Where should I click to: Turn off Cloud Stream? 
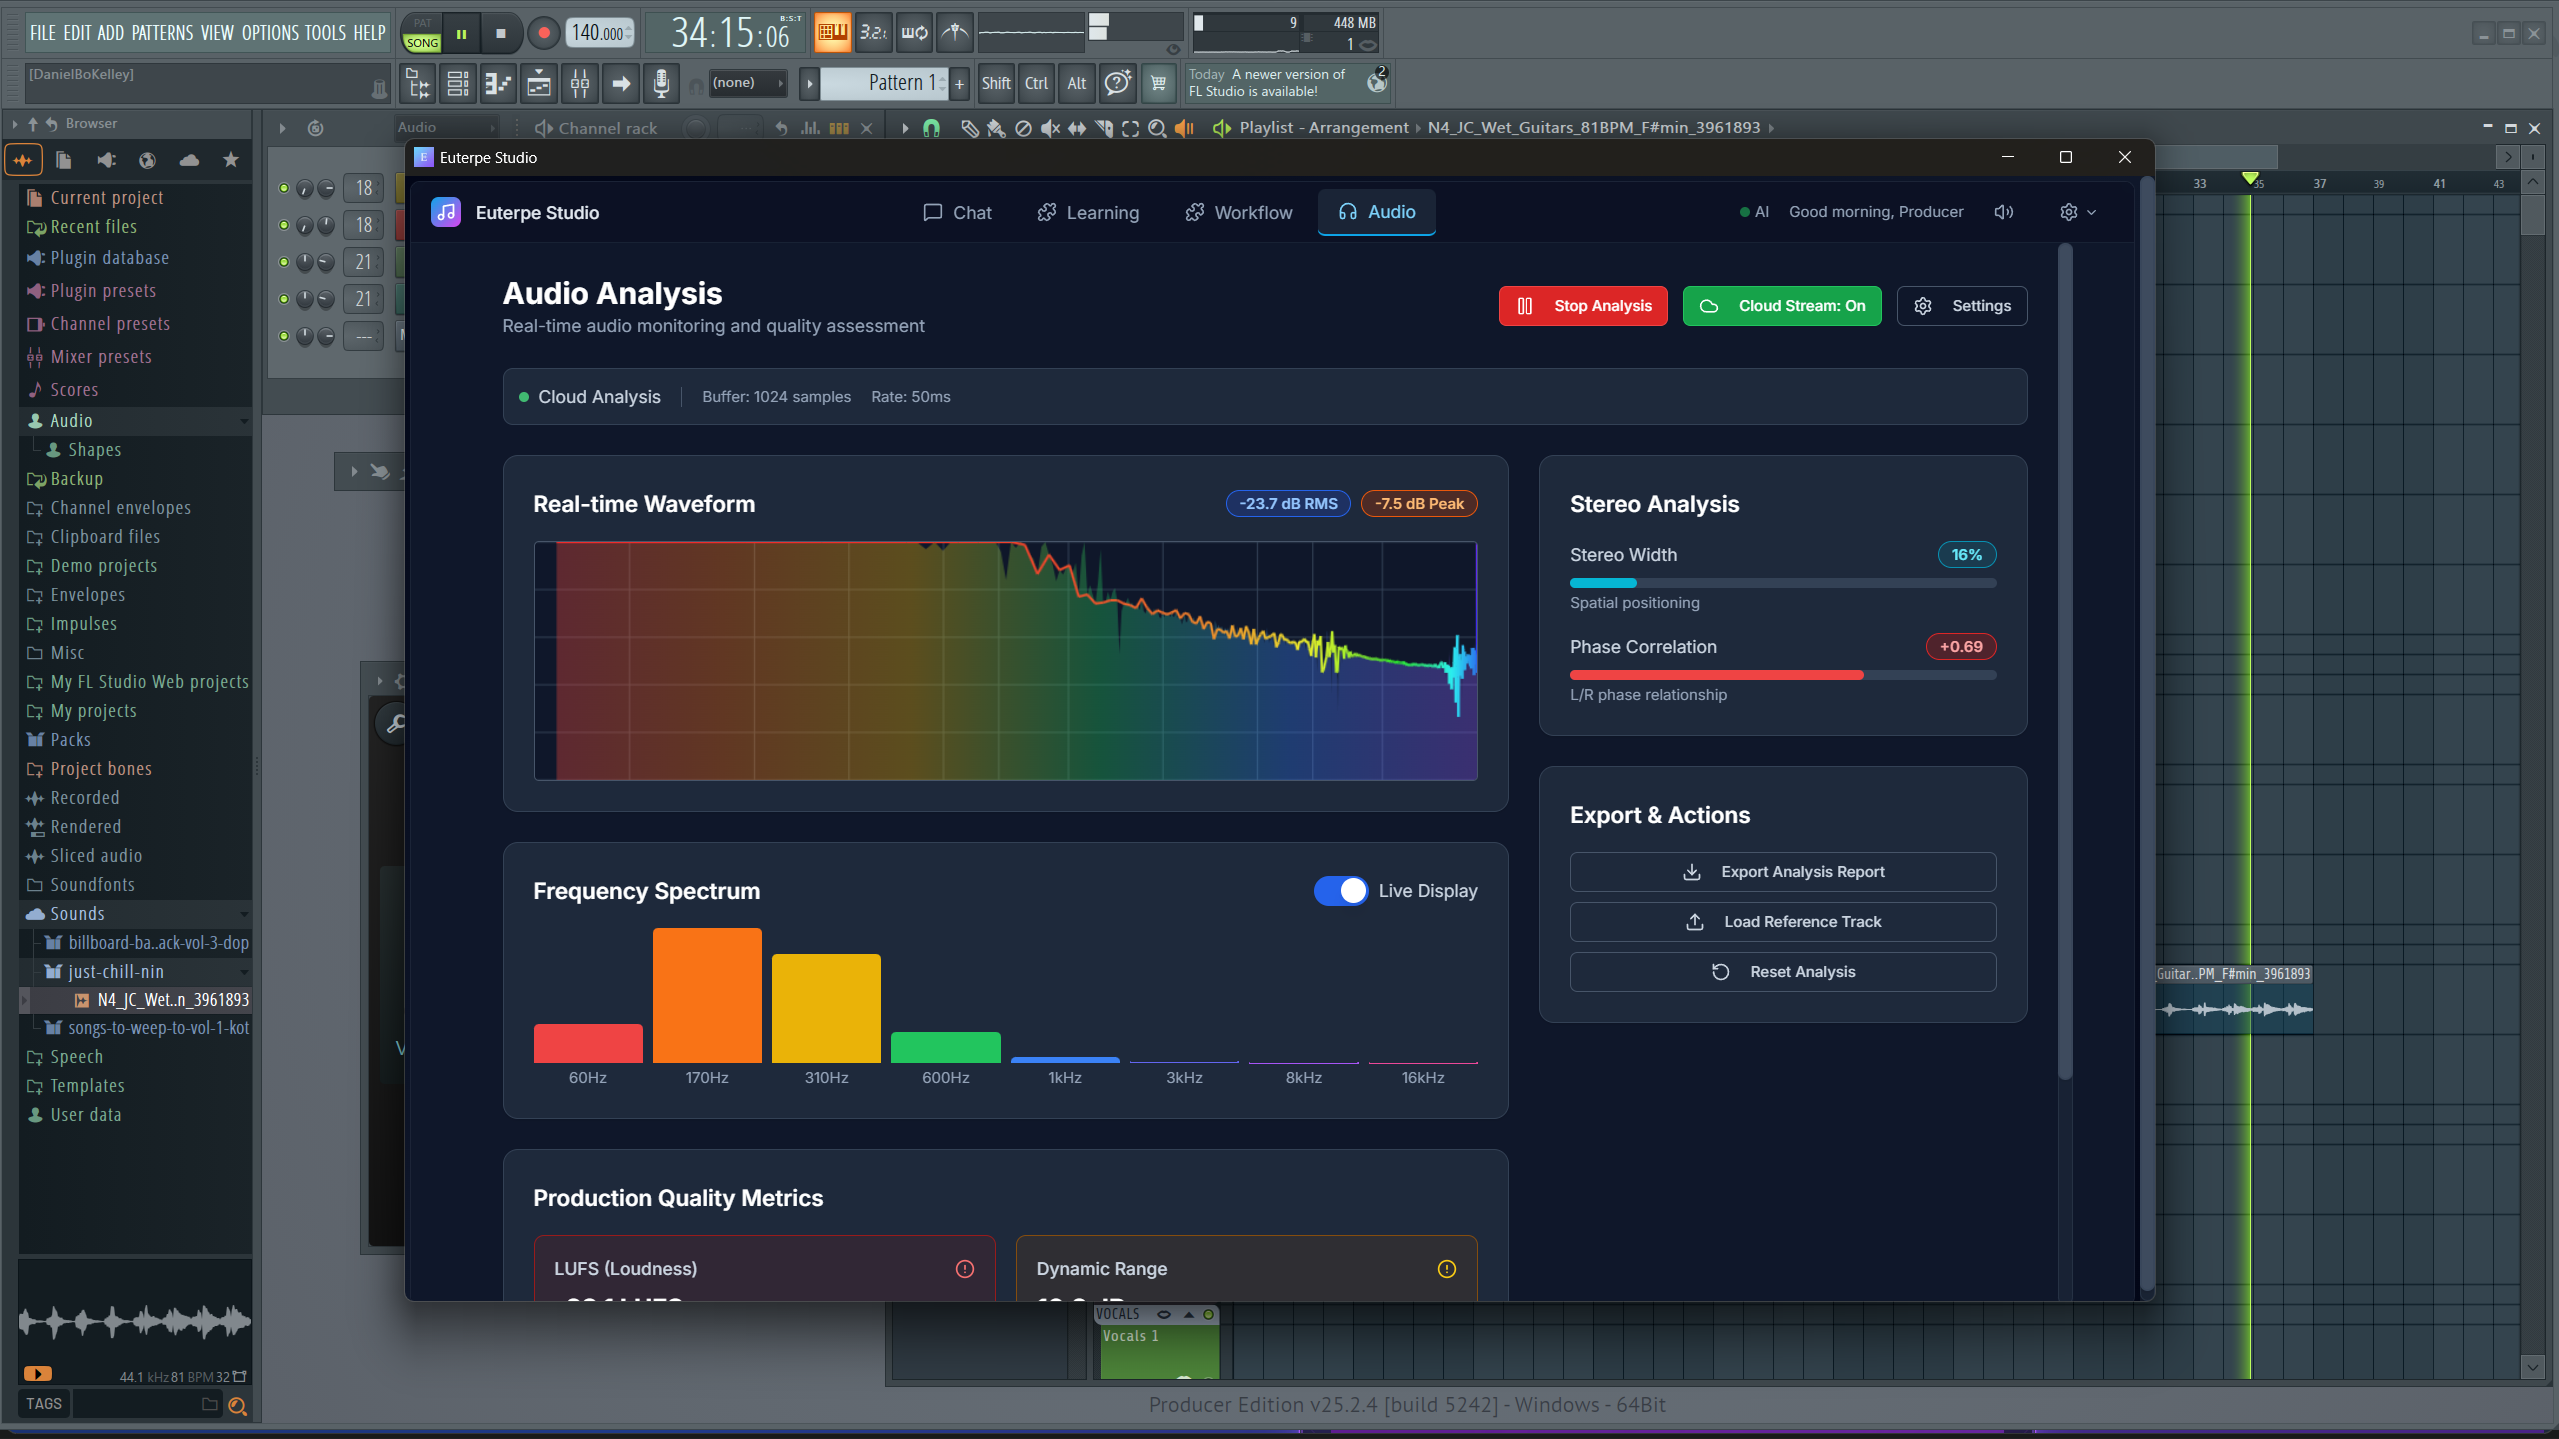tap(1781, 306)
